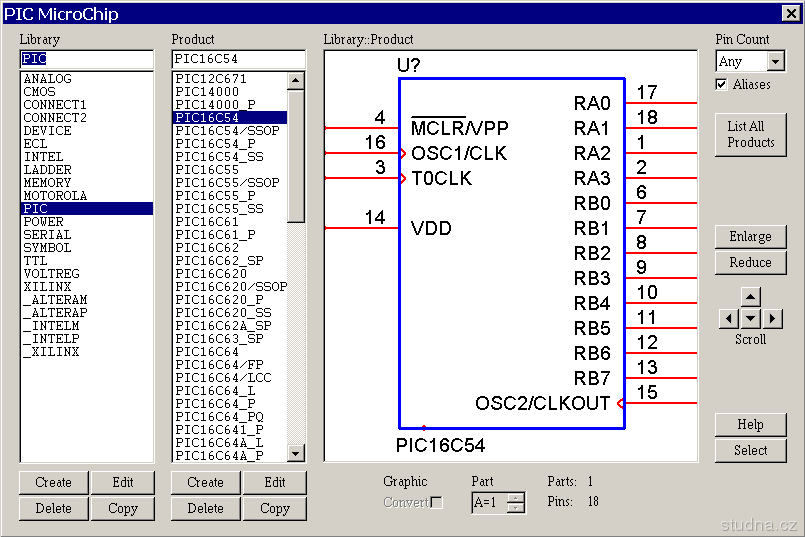The image size is (805, 537).
Task: Select MOTOROLA library
Action: tap(87, 196)
